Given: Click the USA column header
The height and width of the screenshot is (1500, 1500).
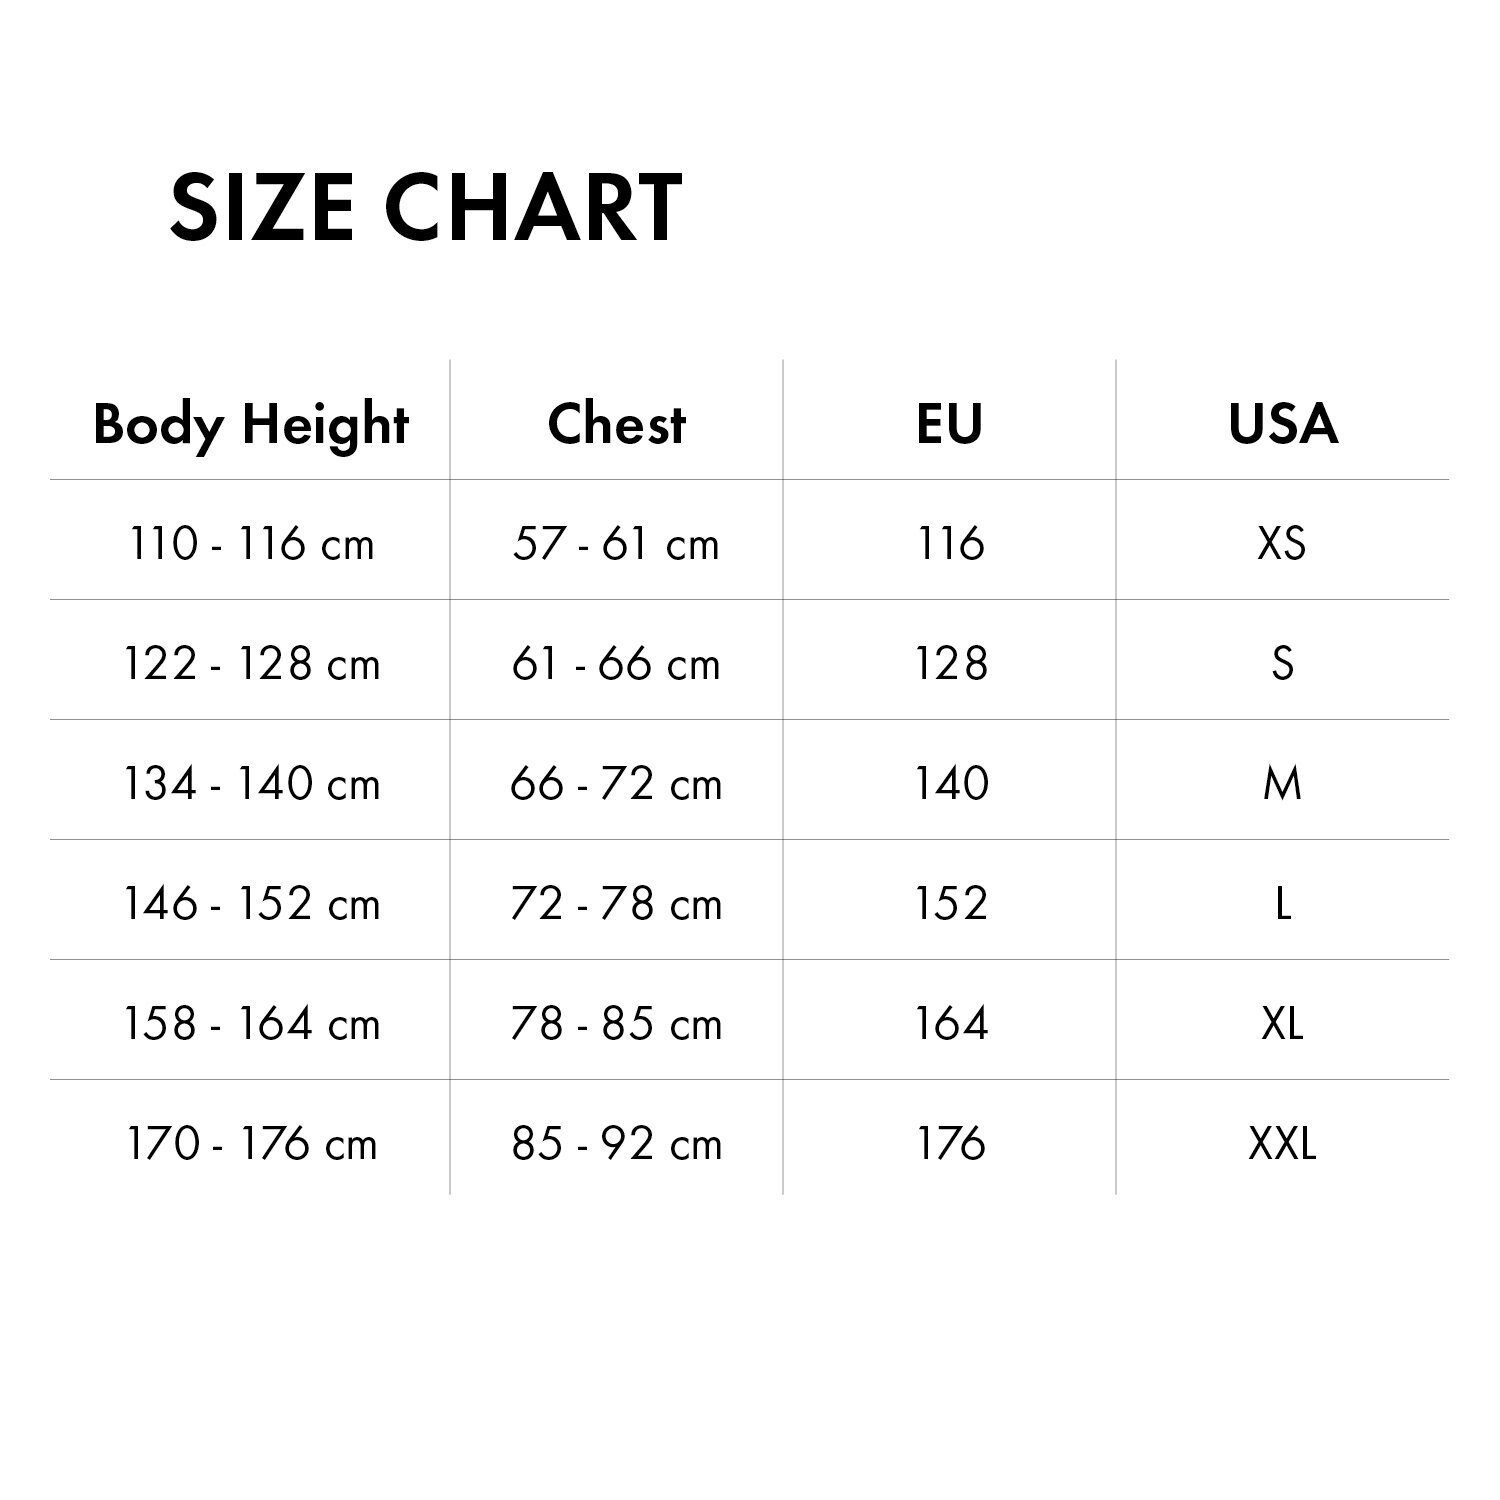Looking at the screenshot, I should pyautogui.click(x=1283, y=424).
